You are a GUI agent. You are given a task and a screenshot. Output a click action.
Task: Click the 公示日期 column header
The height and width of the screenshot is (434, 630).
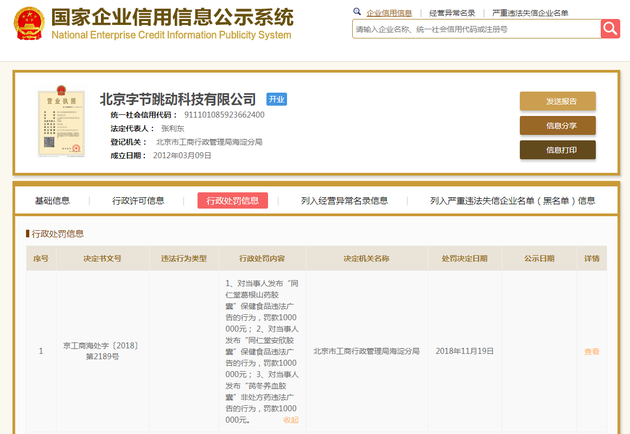point(539,258)
